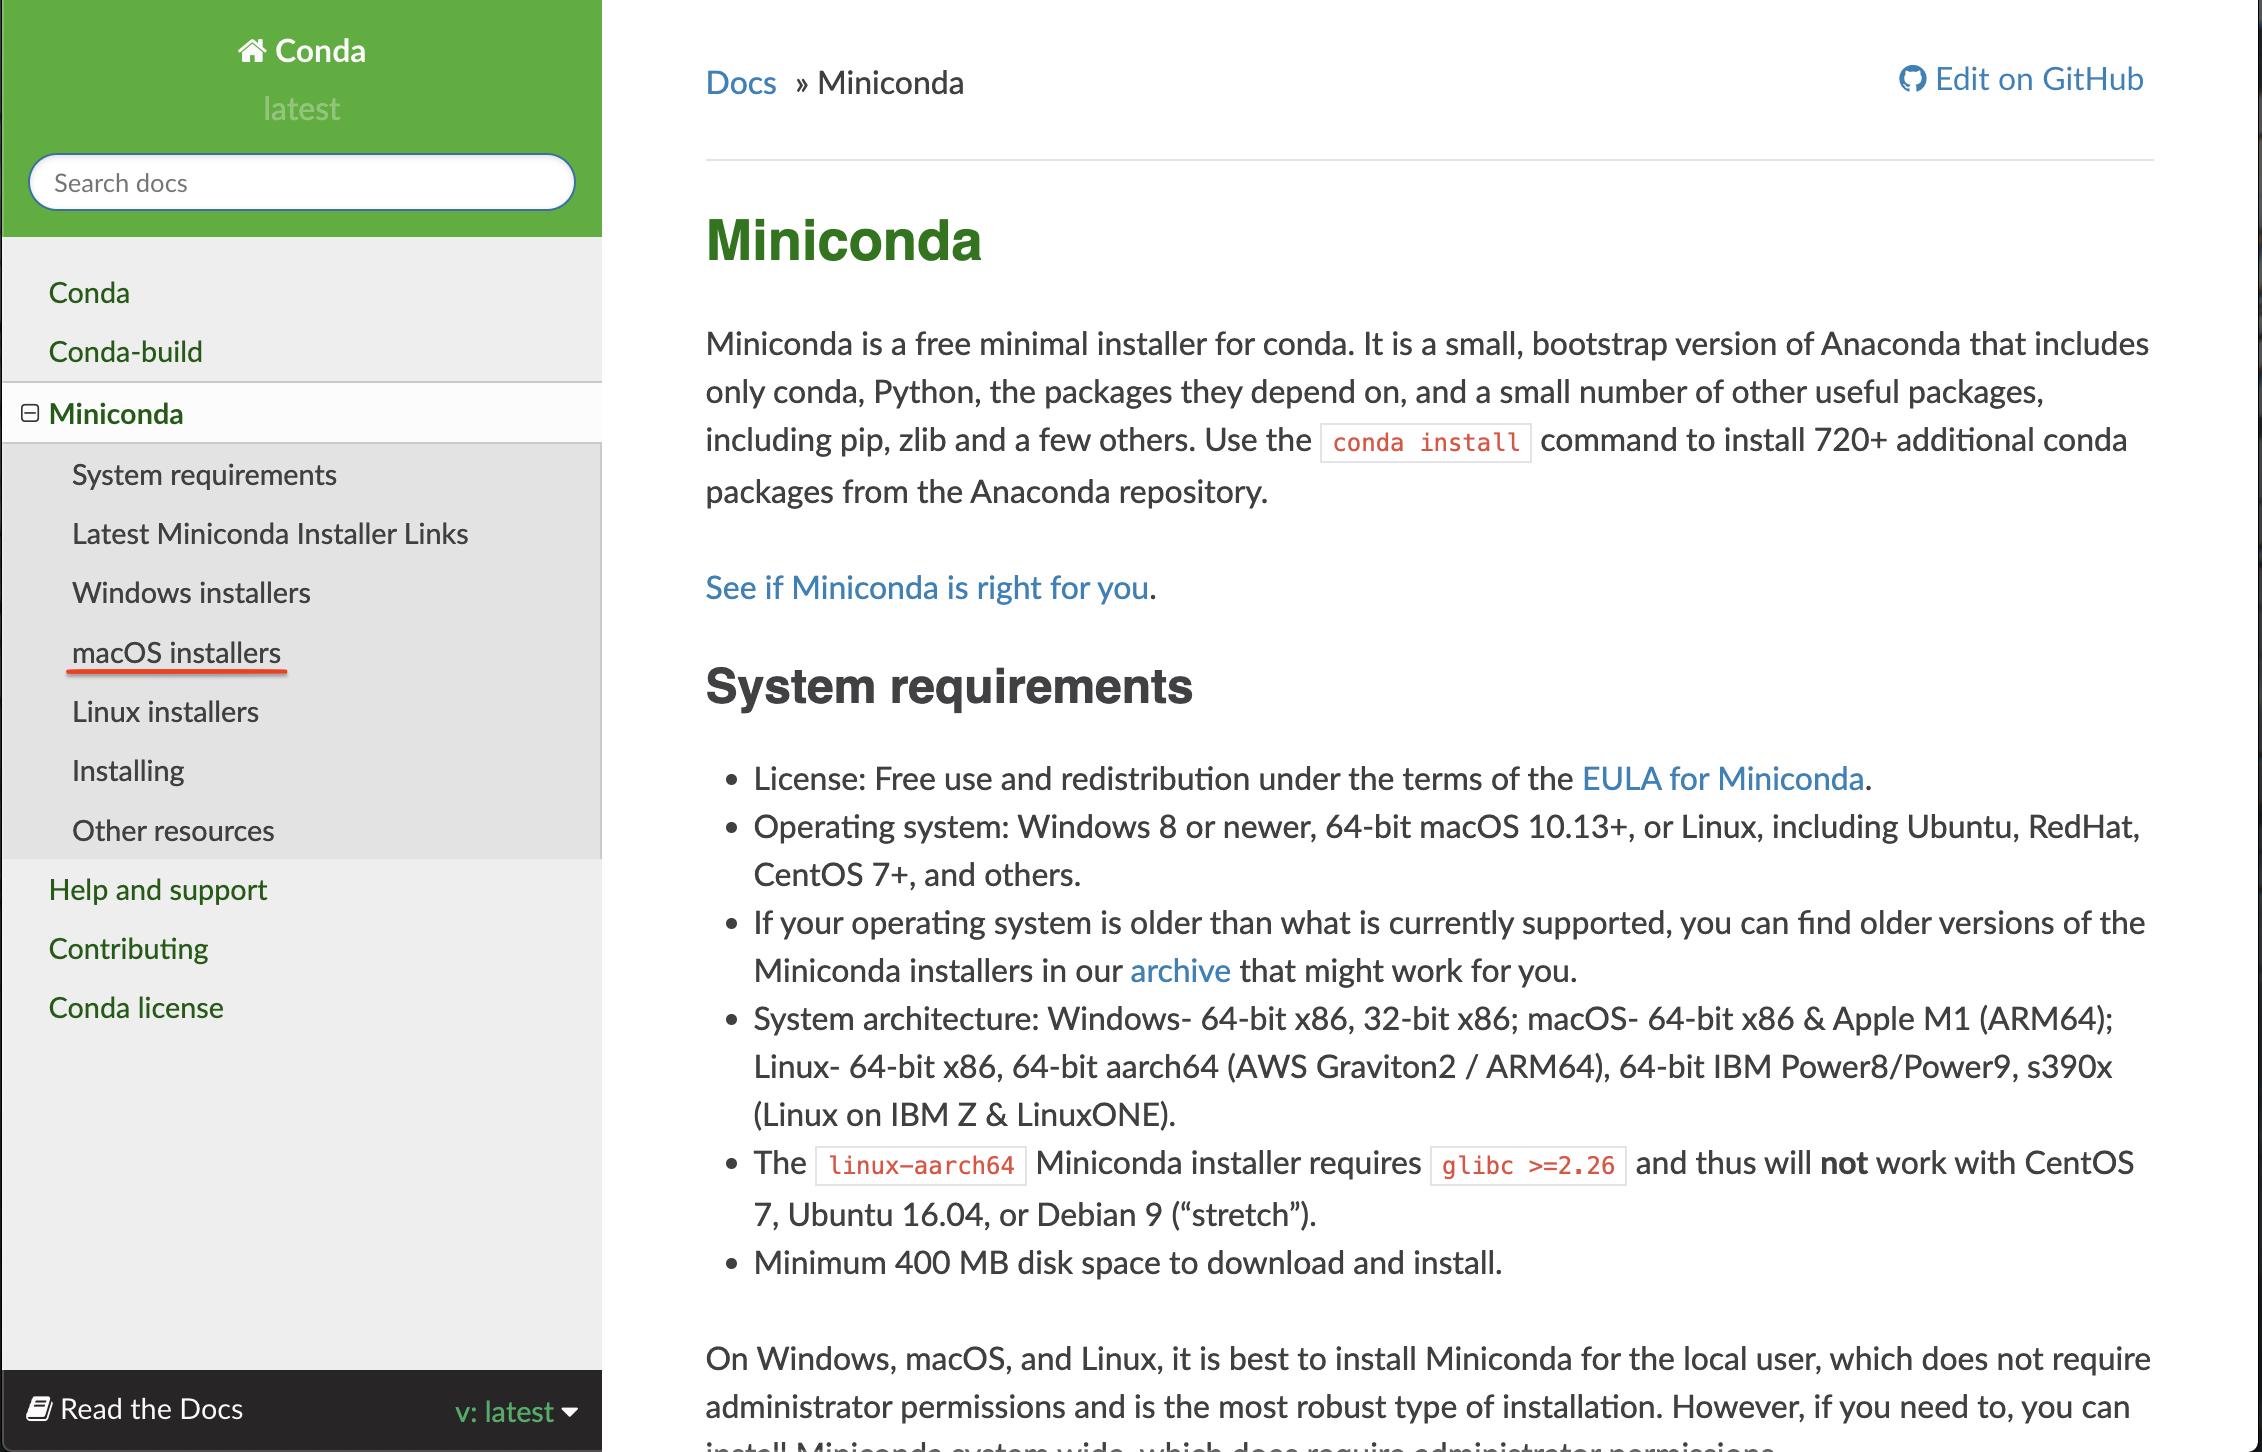Focus the Search docs field
The width and height of the screenshot is (2262, 1452).
tap(301, 182)
